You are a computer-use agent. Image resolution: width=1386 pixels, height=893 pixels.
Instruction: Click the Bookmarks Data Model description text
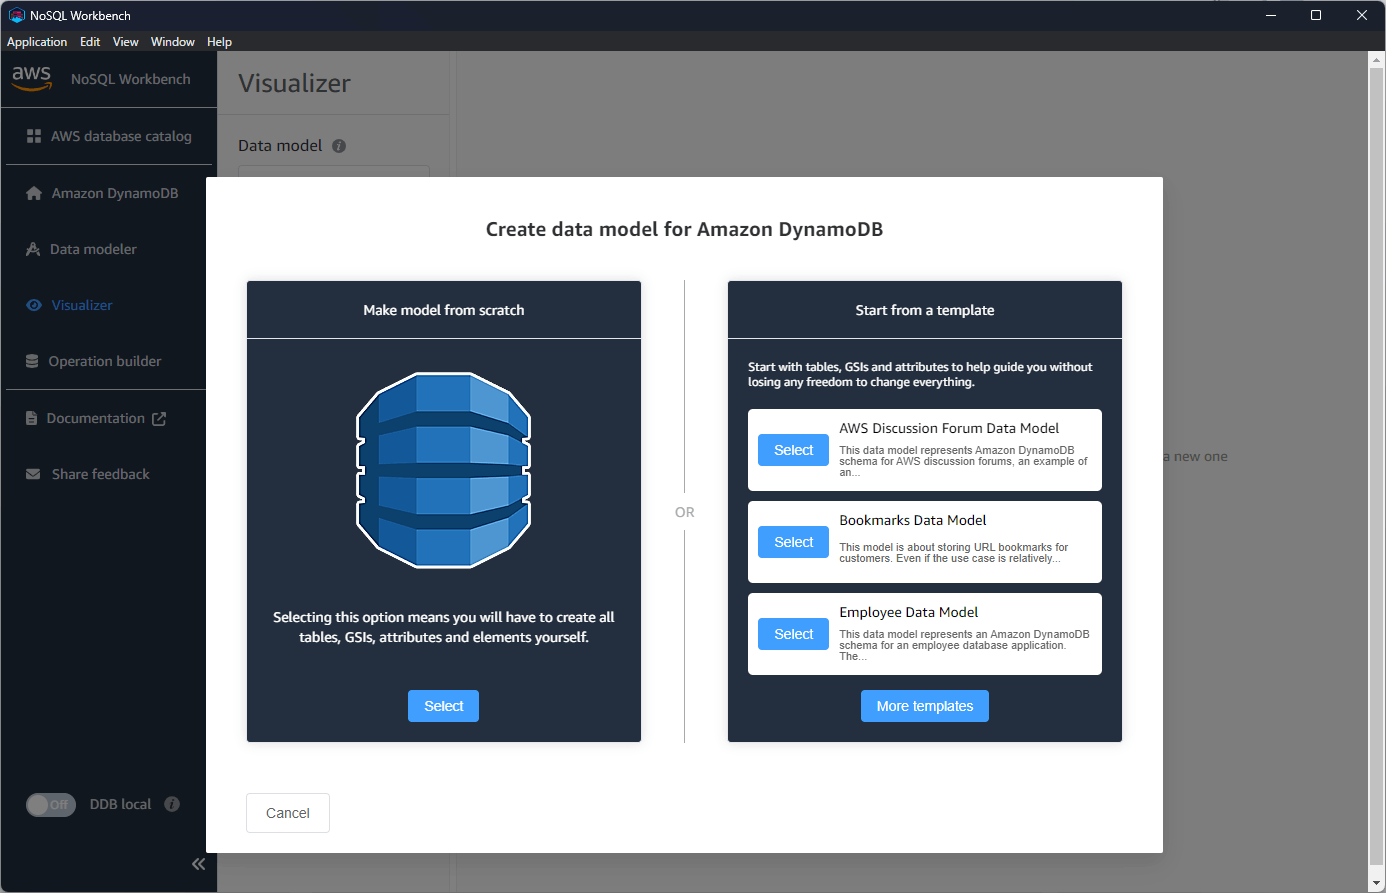pos(954,553)
